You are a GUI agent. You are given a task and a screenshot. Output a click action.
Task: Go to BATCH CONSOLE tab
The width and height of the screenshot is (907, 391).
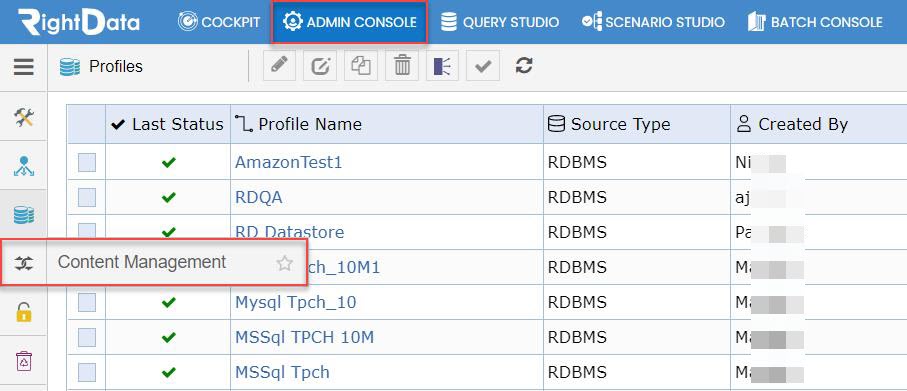(x=814, y=22)
